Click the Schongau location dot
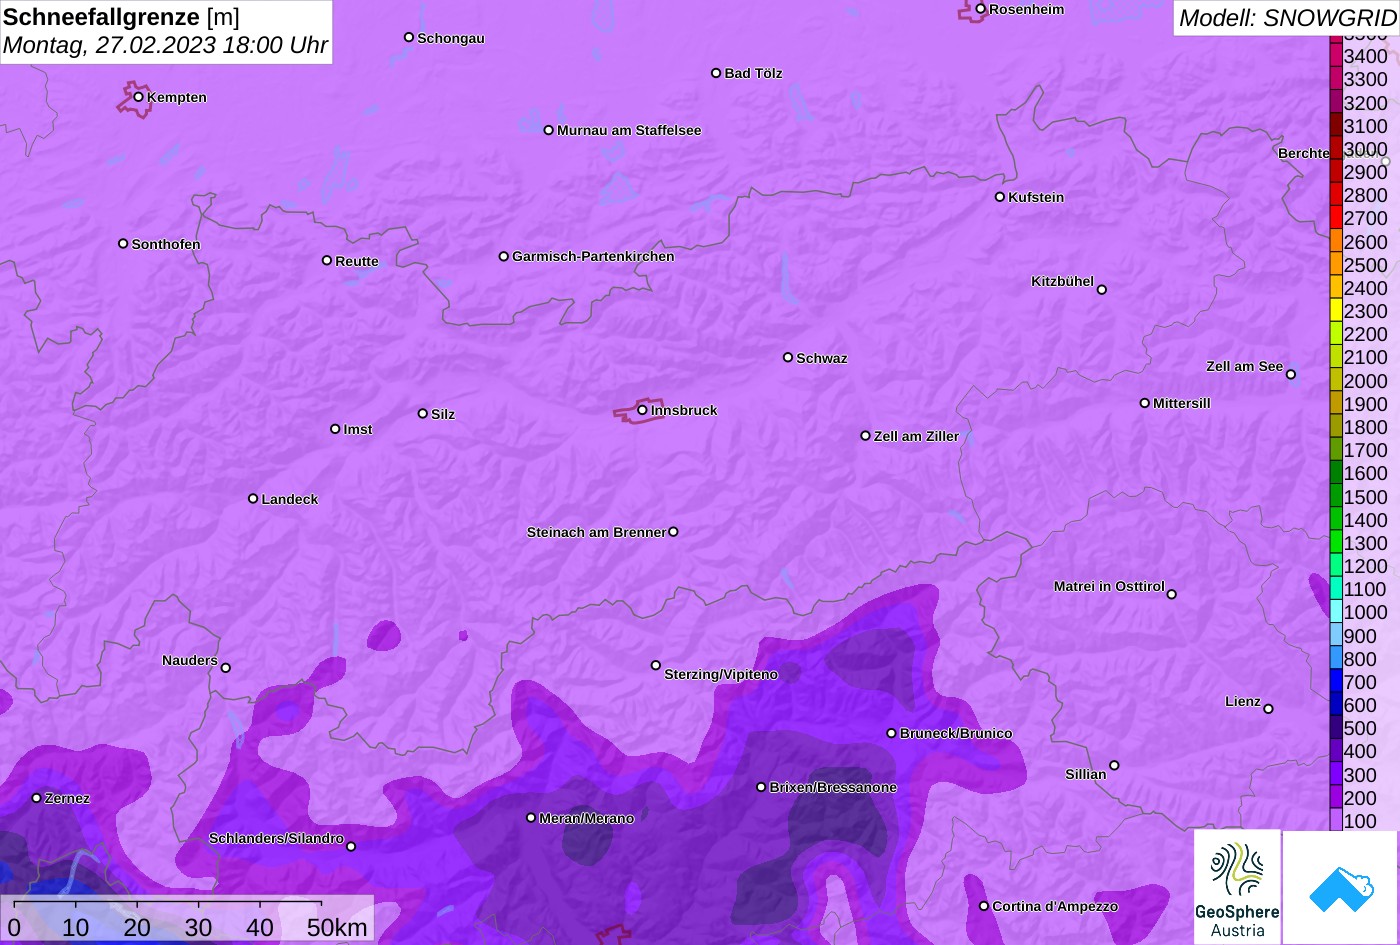Image resolution: width=1400 pixels, height=945 pixels. coord(409,37)
